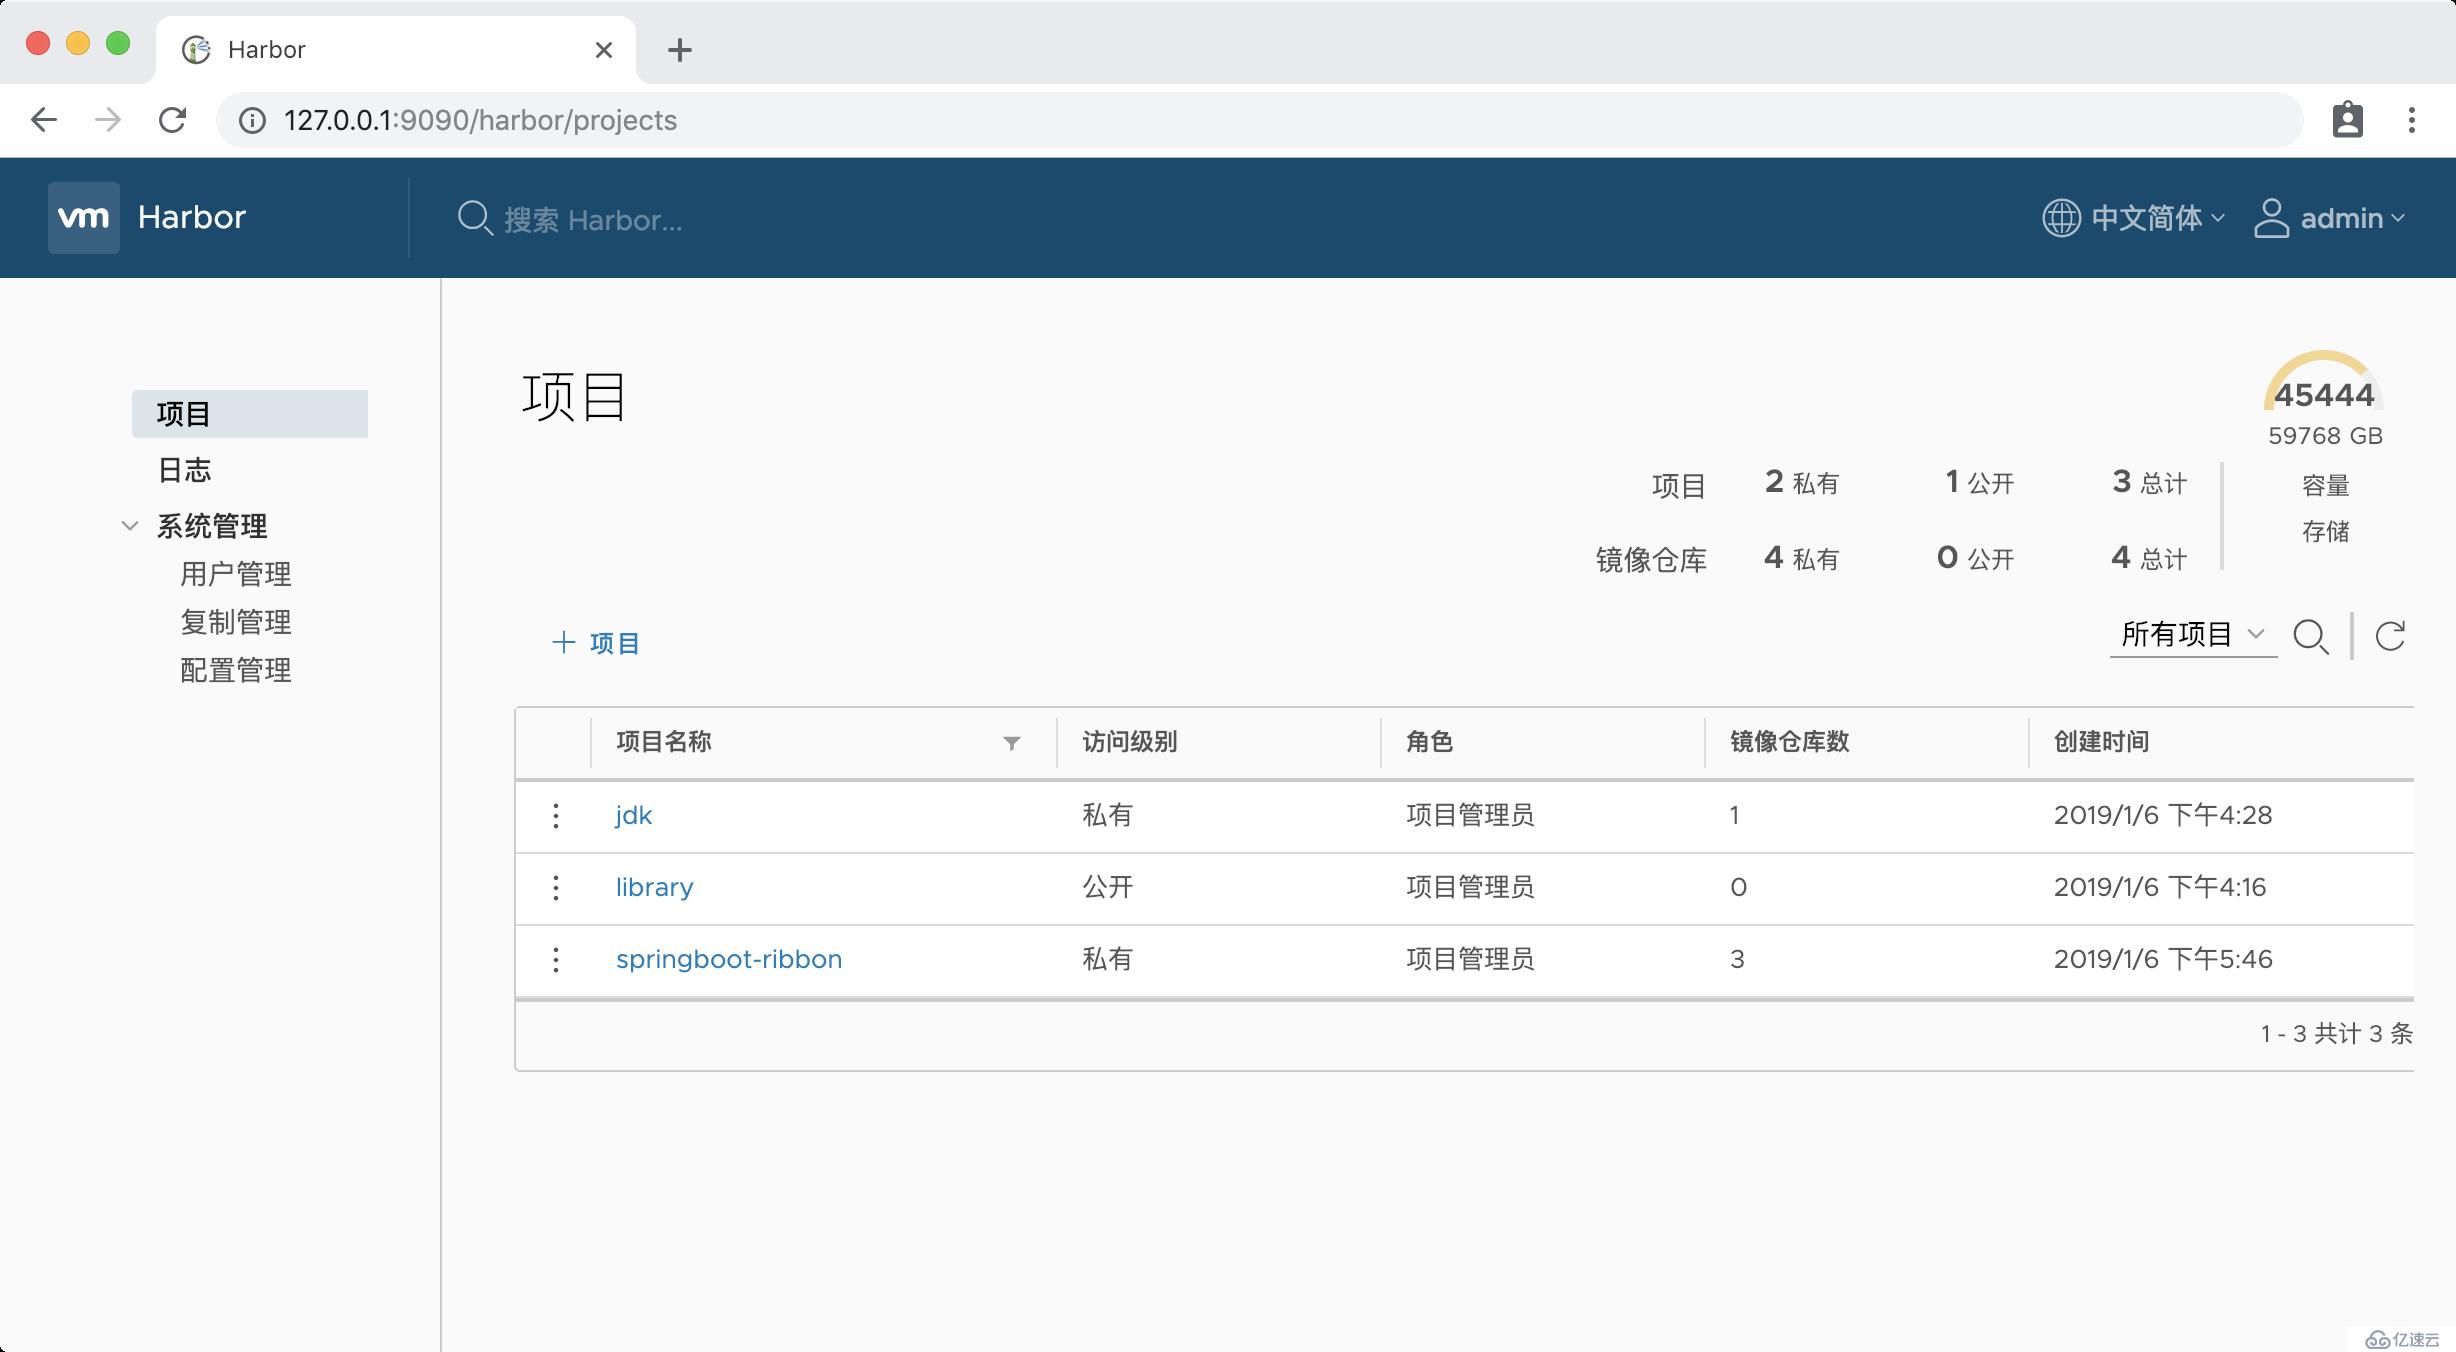Click the browser back arrow
The image size is (2456, 1352).
point(44,120)
